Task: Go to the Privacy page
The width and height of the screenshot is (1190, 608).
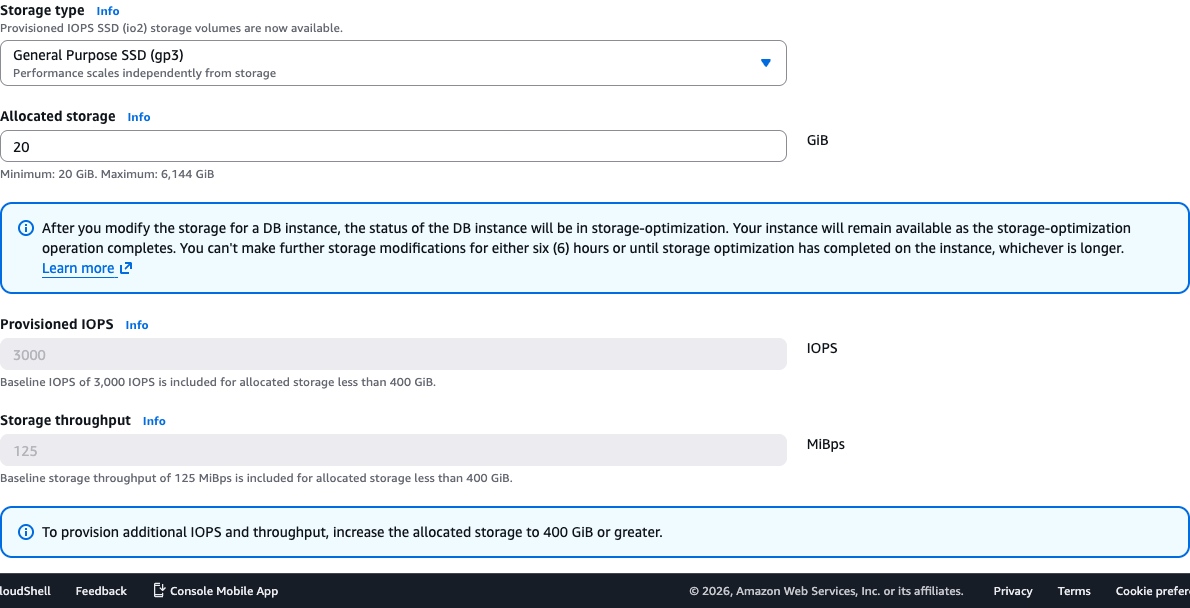Action: point(1013,591)
